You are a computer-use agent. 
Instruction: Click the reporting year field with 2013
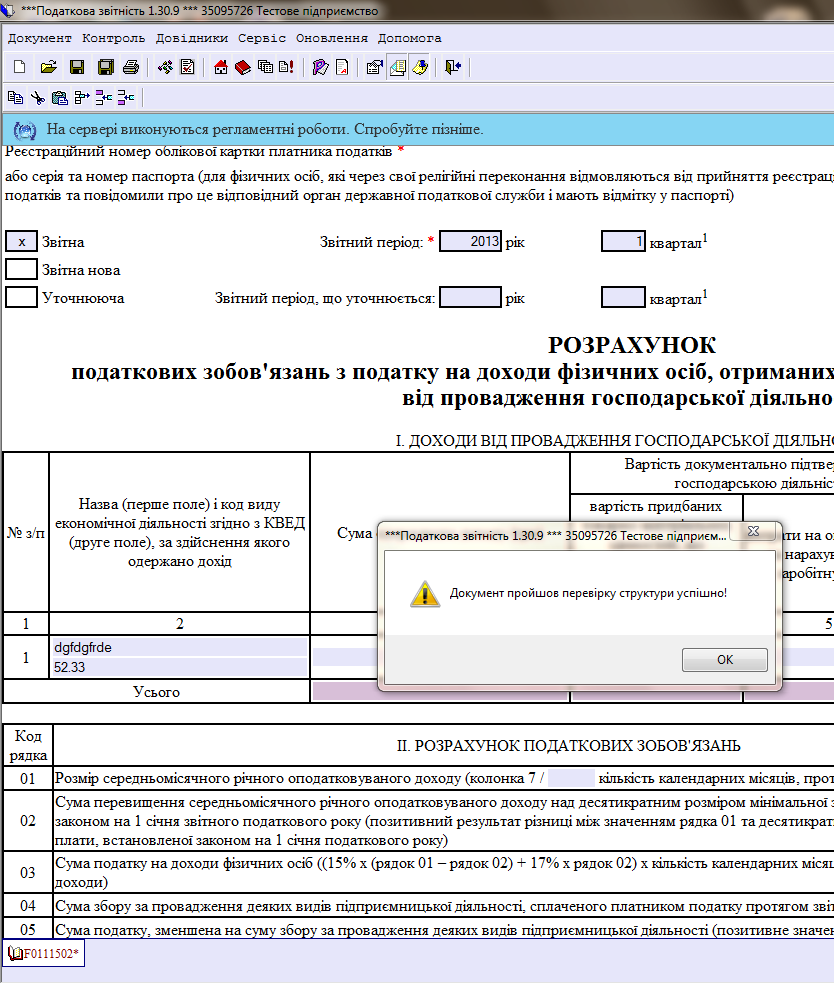(470, 242)
